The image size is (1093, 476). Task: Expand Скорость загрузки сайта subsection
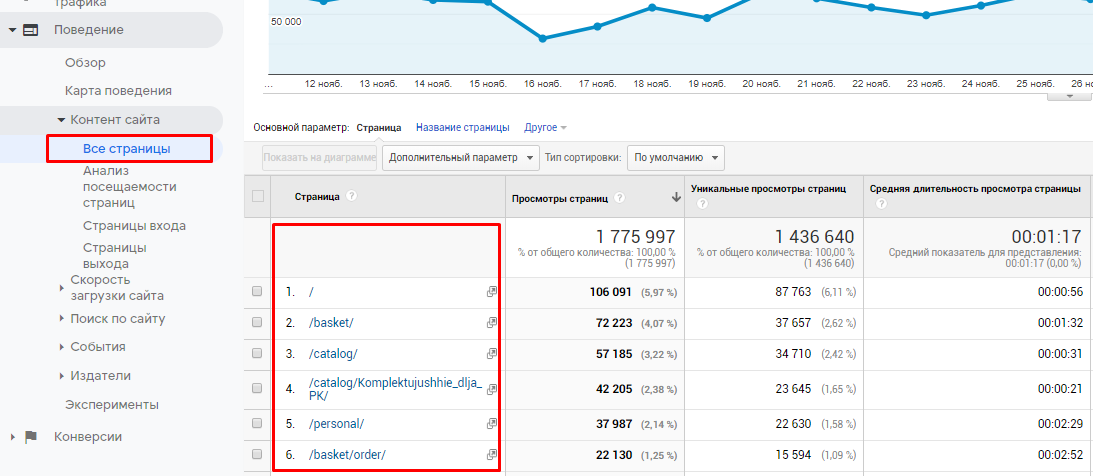[61, 288]
